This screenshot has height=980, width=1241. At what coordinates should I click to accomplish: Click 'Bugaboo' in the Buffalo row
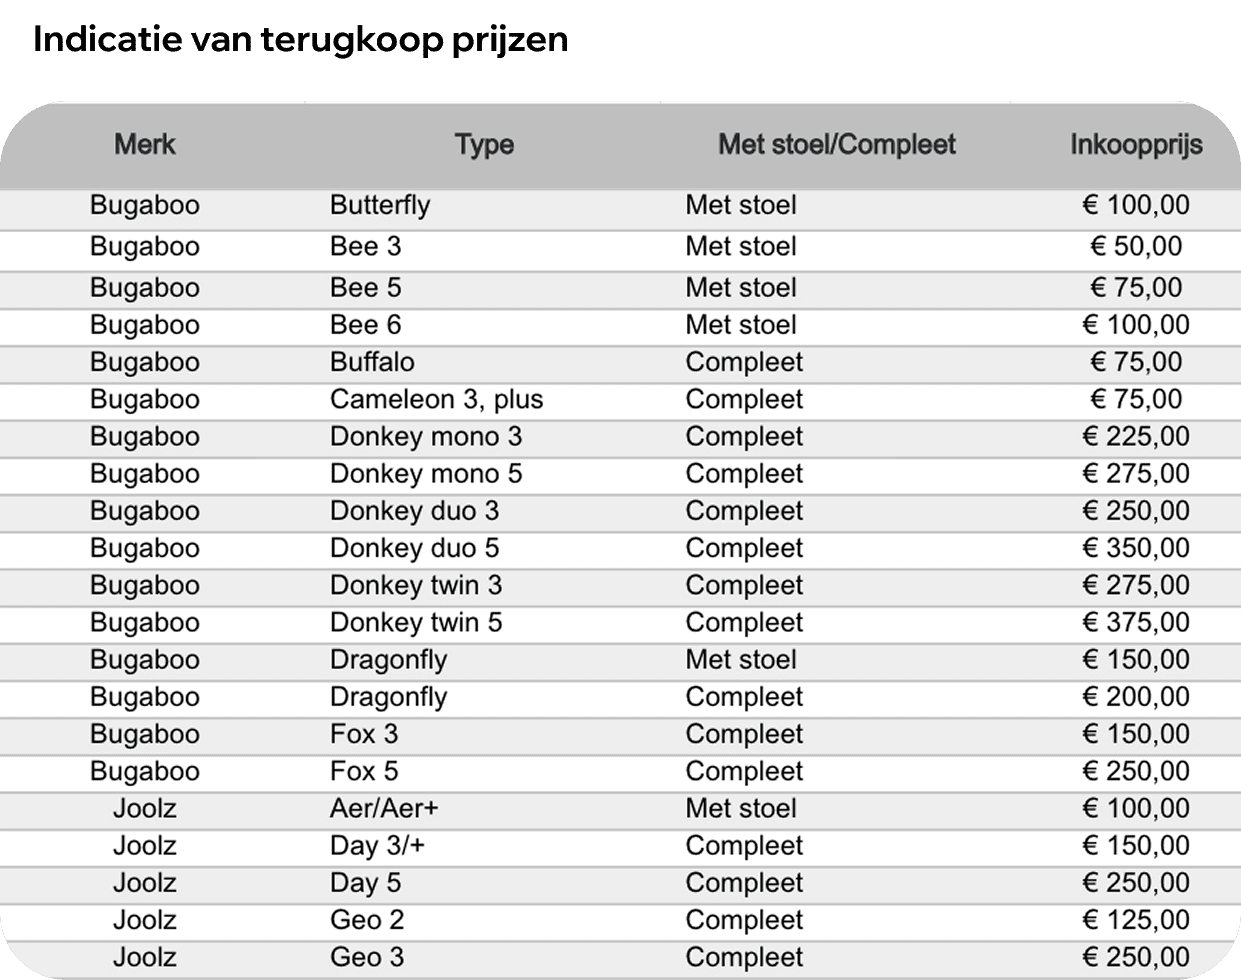point(145,361)
